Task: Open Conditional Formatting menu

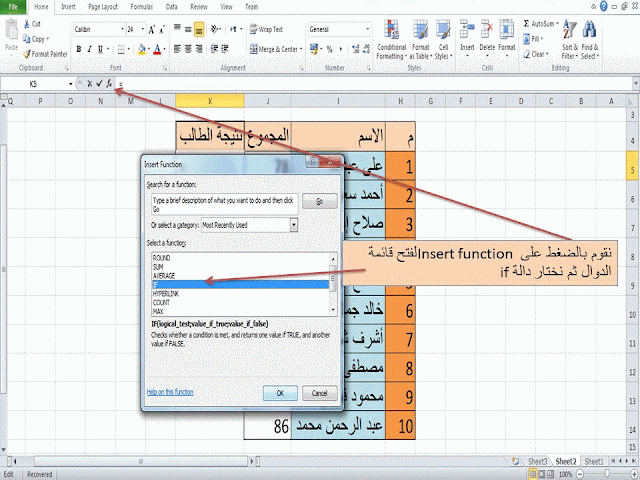Action: click(391, 40)
